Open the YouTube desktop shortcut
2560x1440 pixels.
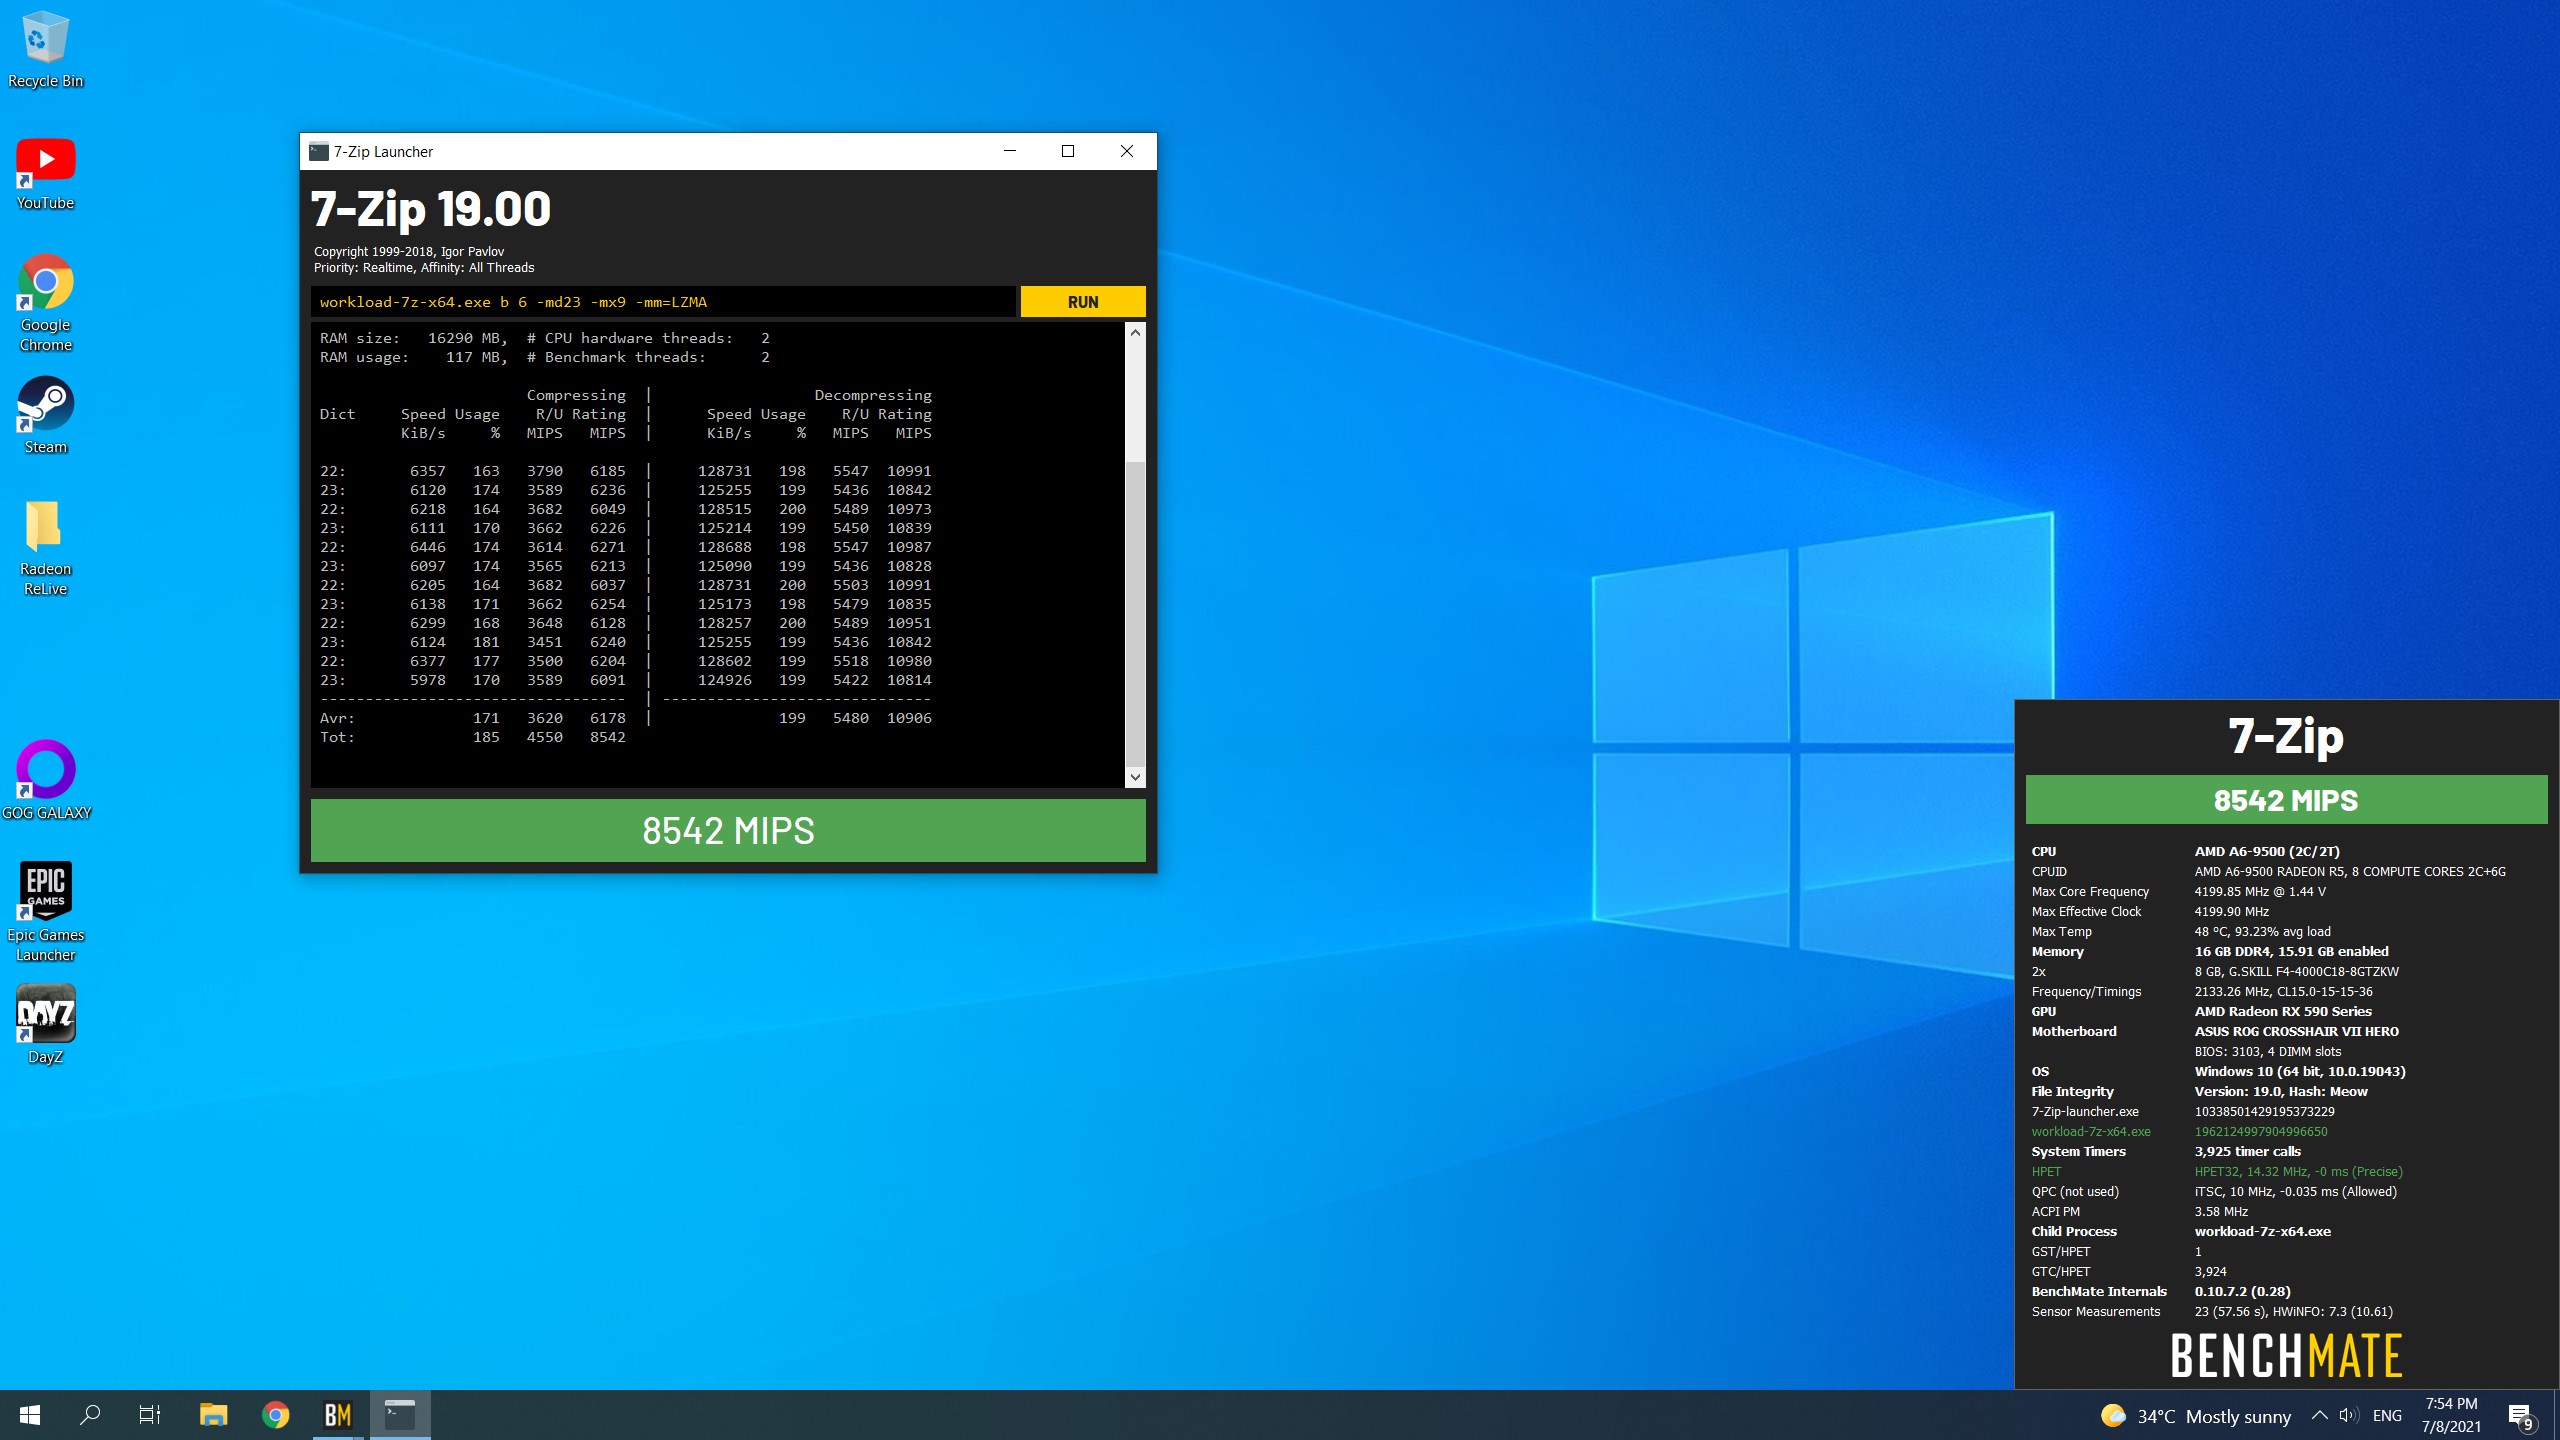[45, 174]
